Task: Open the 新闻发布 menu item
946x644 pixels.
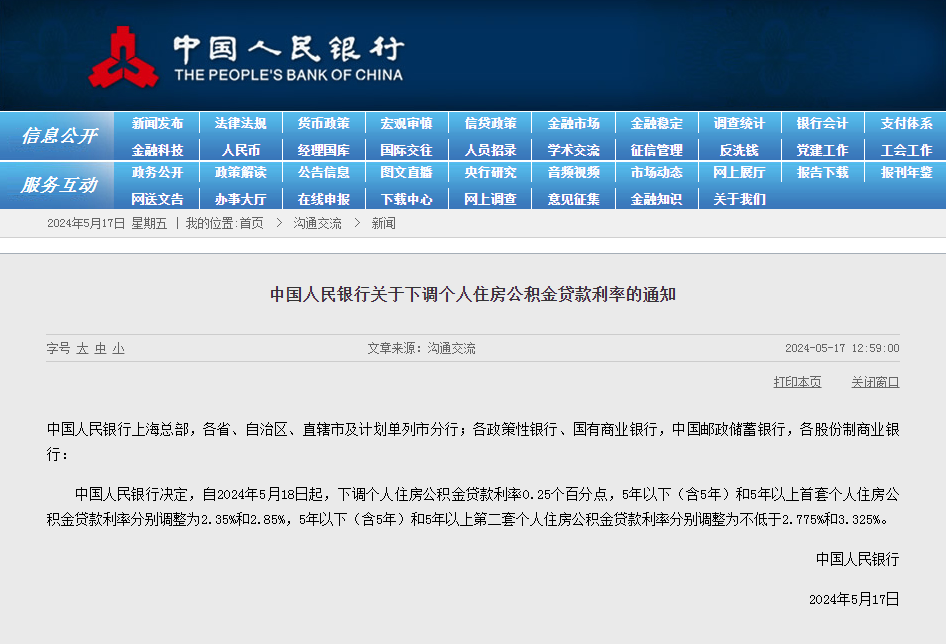Action: pos(158,123)
